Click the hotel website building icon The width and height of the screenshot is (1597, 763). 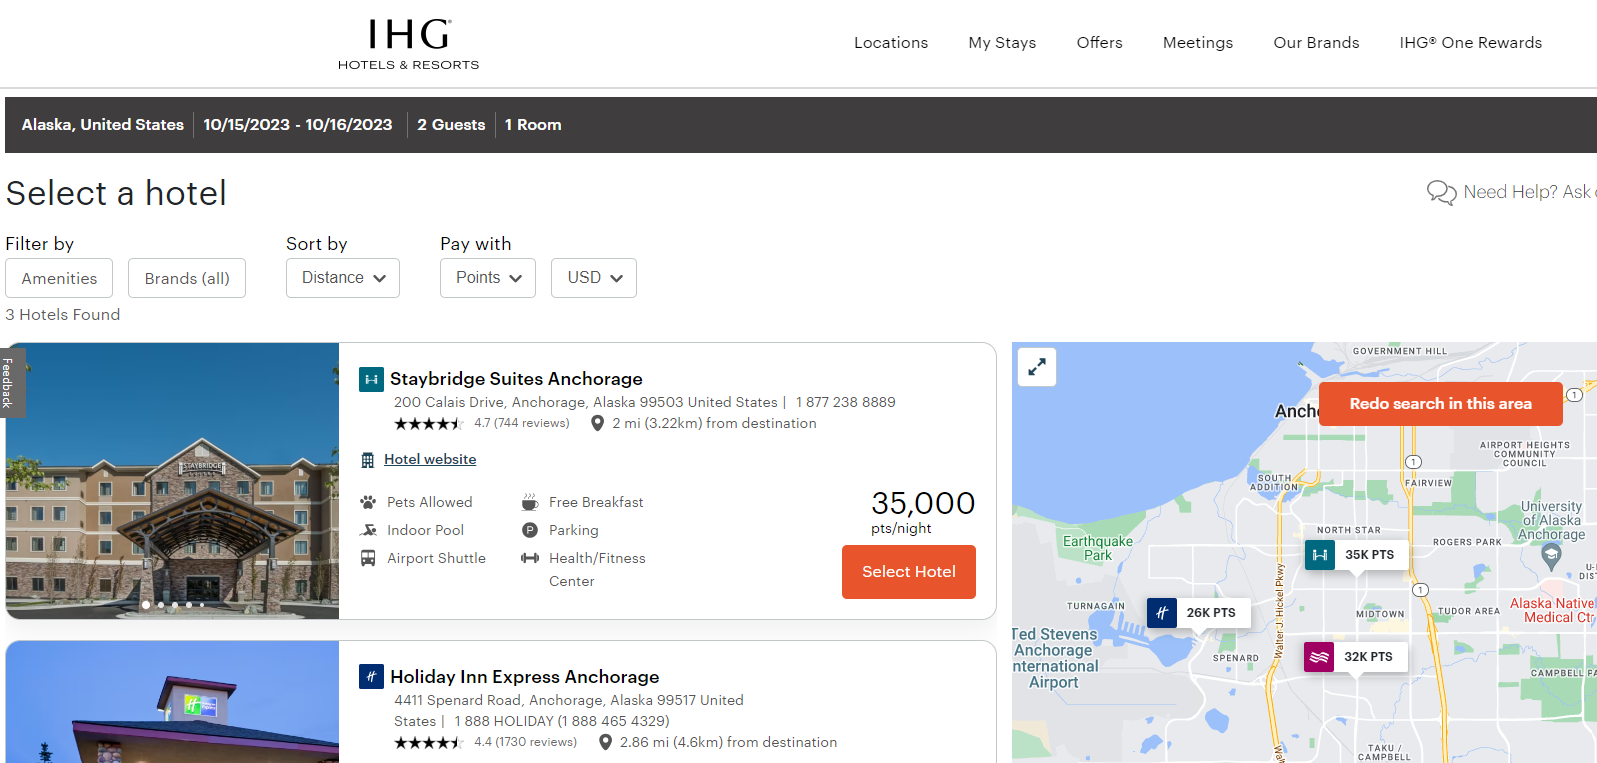click(x=368, y=460)
